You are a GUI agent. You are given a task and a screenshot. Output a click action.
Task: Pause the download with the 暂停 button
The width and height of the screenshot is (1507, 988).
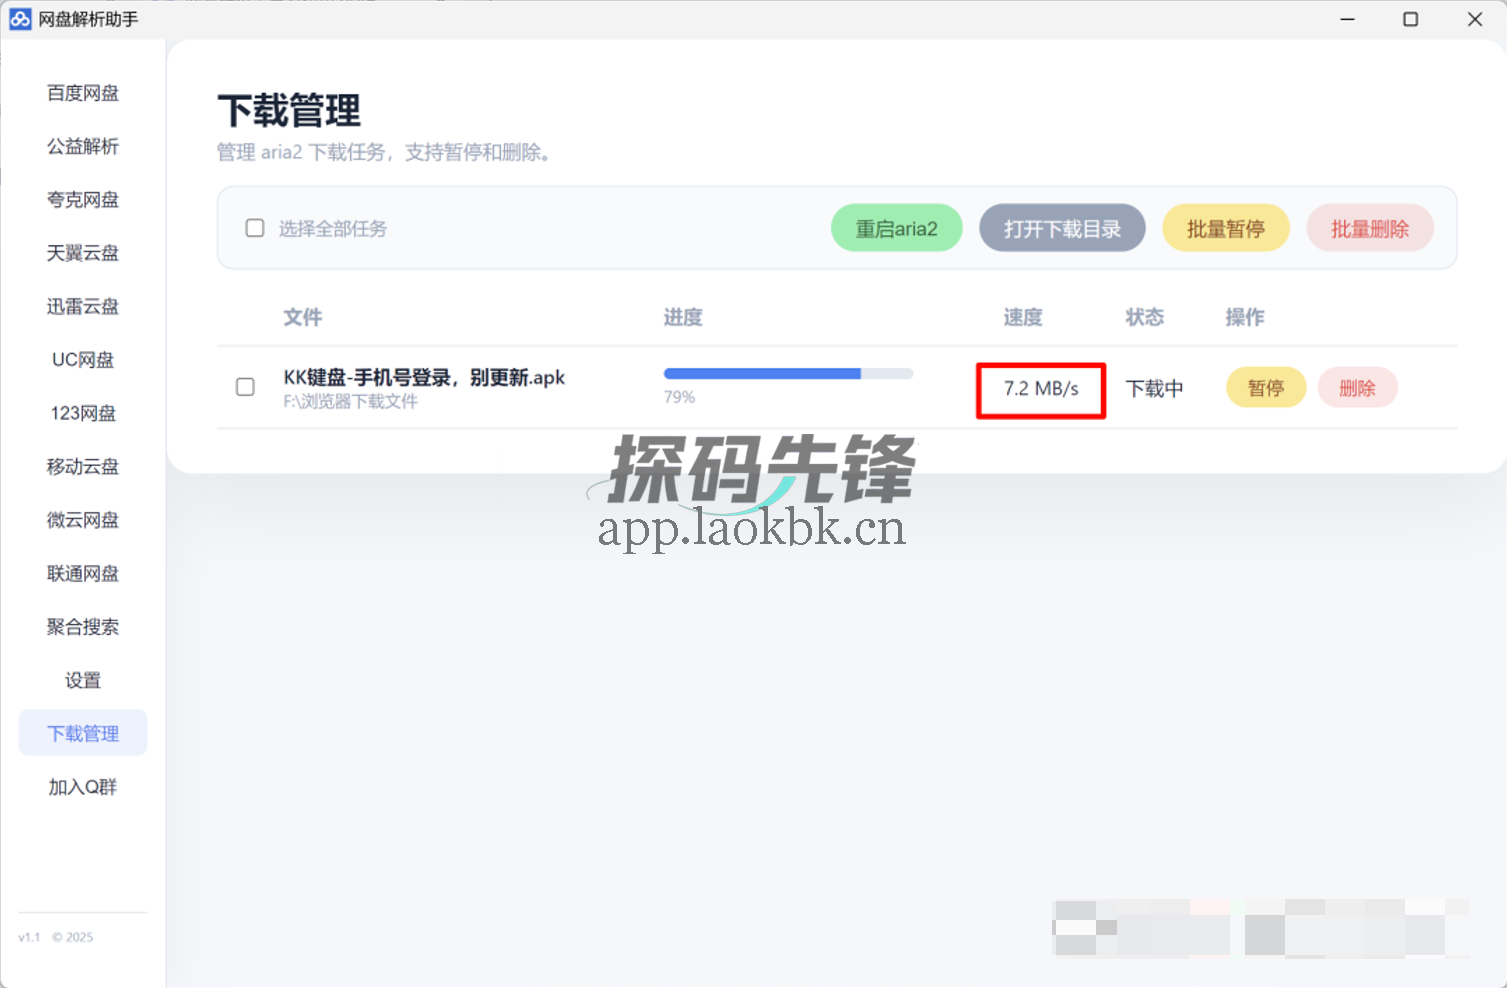1265,387
